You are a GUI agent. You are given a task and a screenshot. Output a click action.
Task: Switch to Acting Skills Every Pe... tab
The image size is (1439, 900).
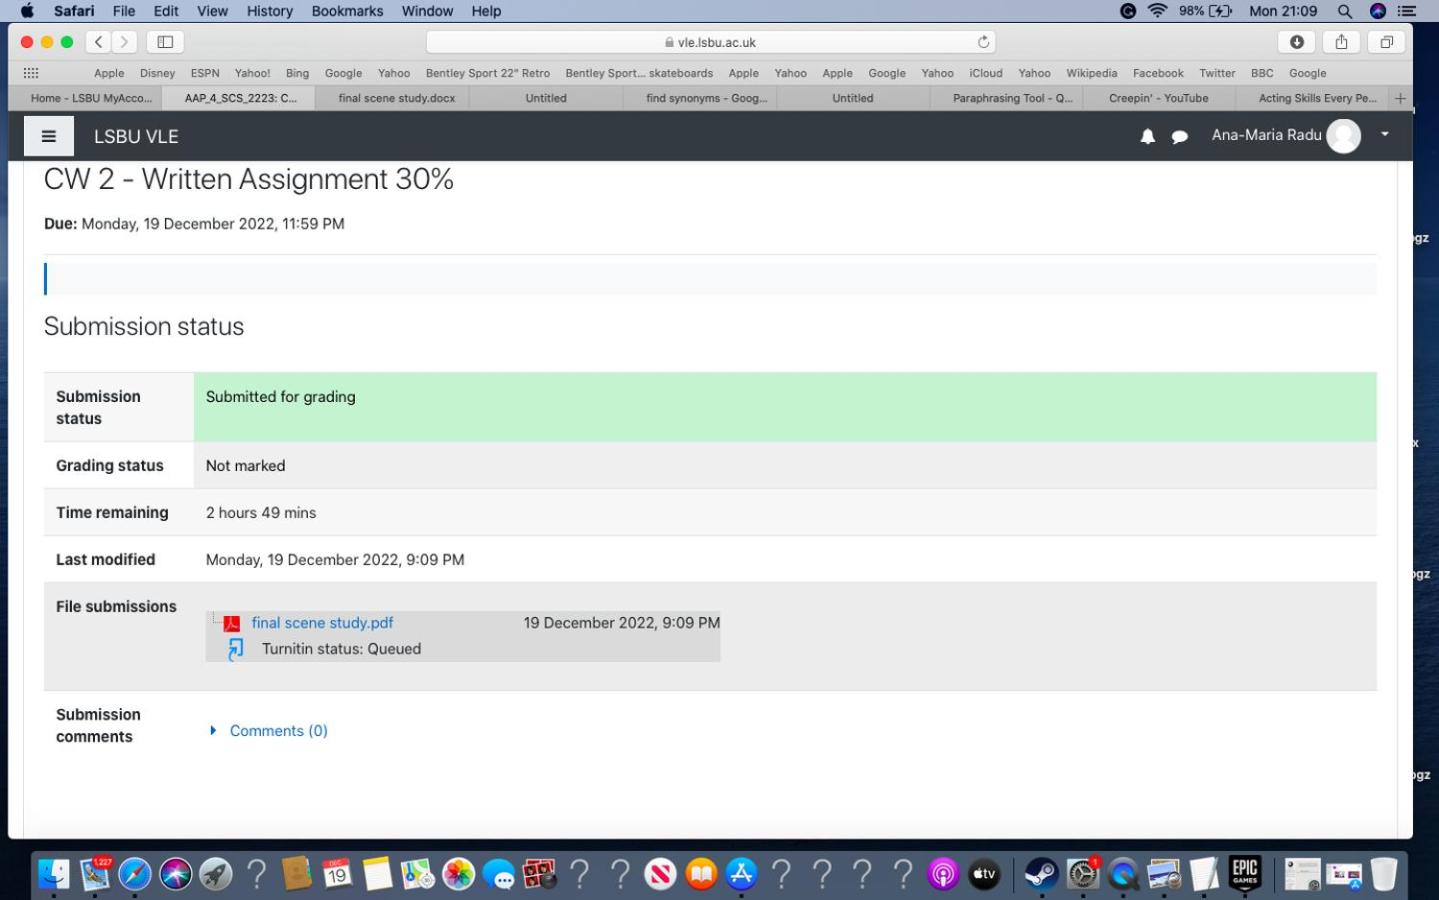[x=1317, y=98]
